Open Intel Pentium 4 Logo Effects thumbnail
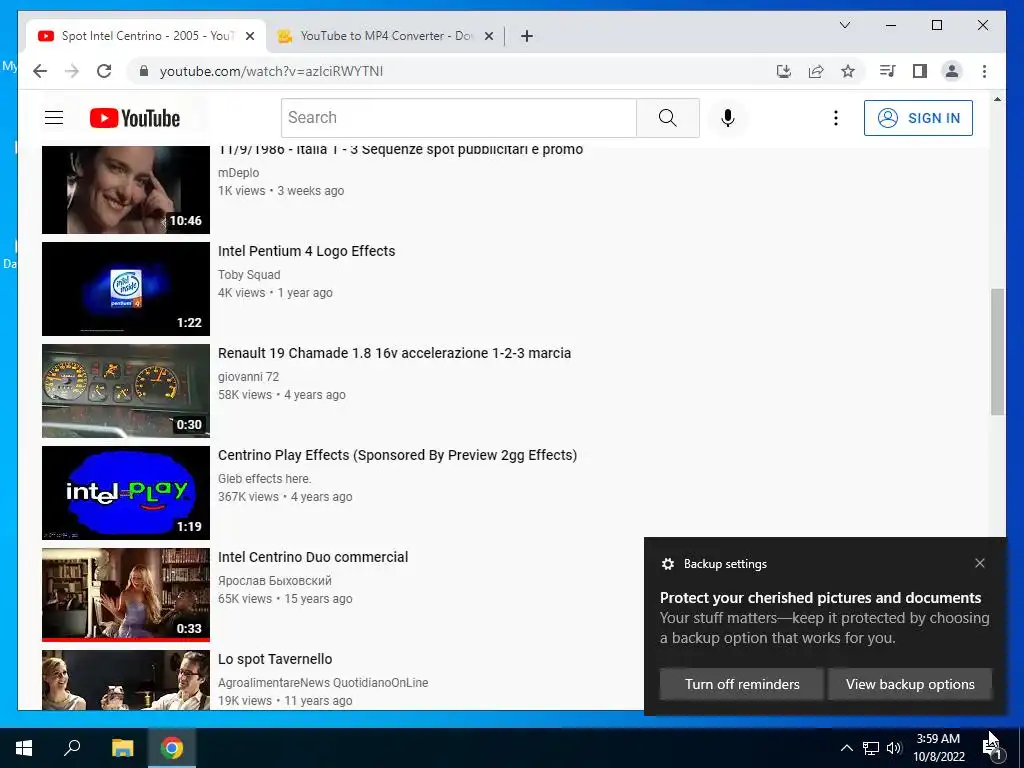The width and height of the screenshot is (1024, 768). [x=126, y=289]
